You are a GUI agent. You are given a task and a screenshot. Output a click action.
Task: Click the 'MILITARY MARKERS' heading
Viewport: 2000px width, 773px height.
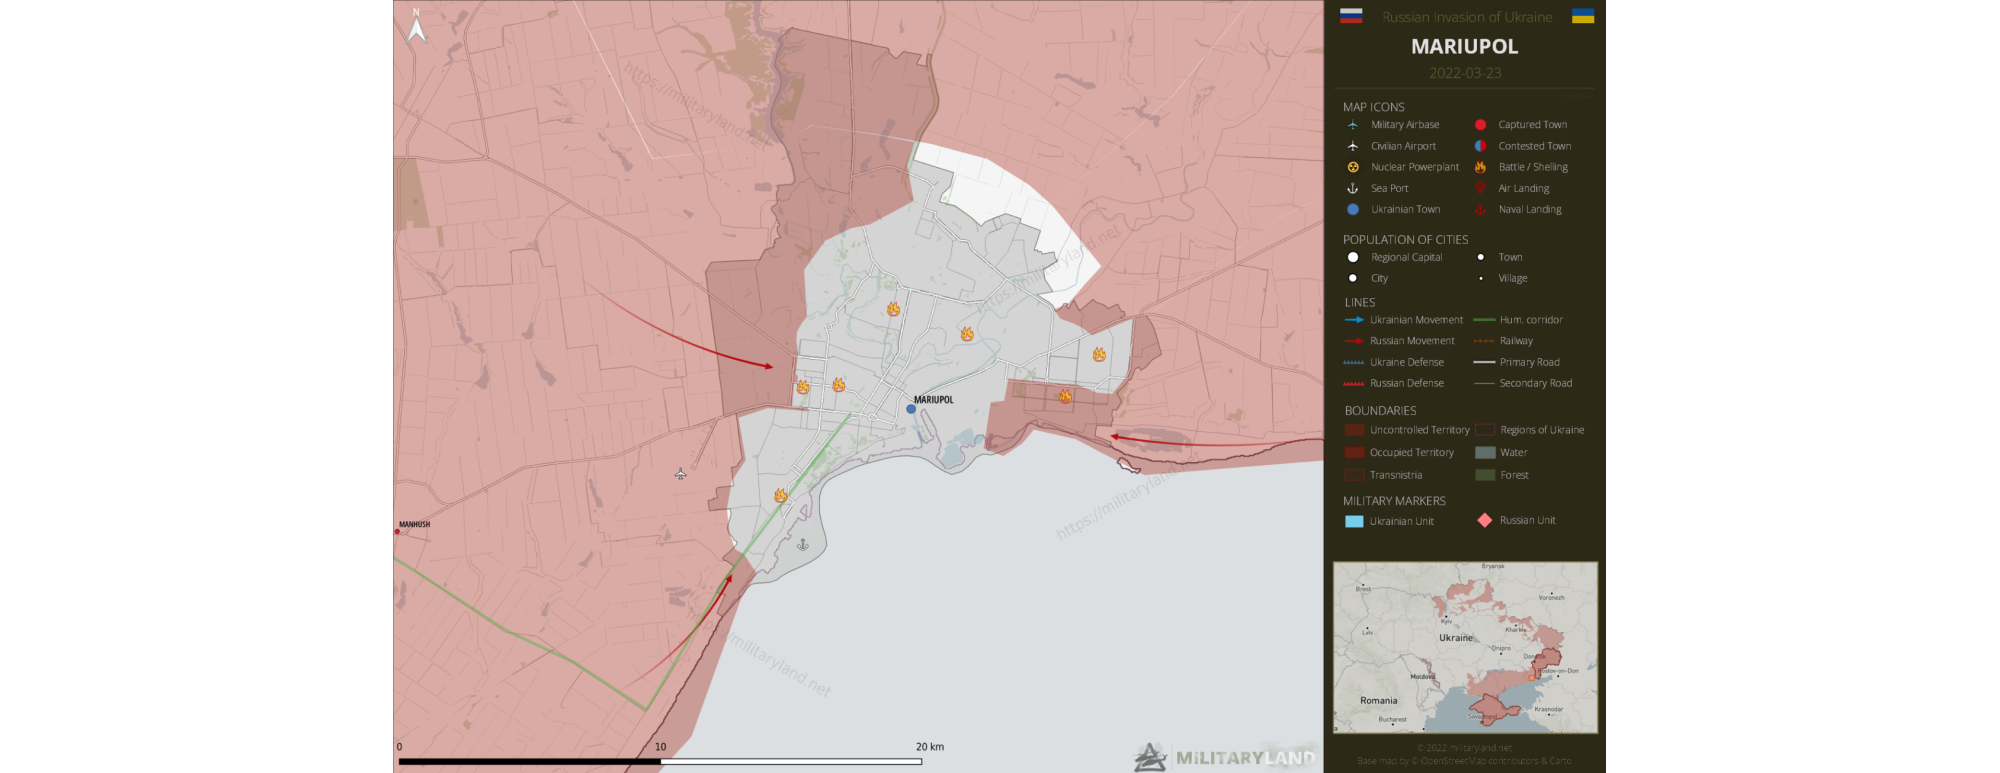pyautogui.click(x=1394, y=501)
